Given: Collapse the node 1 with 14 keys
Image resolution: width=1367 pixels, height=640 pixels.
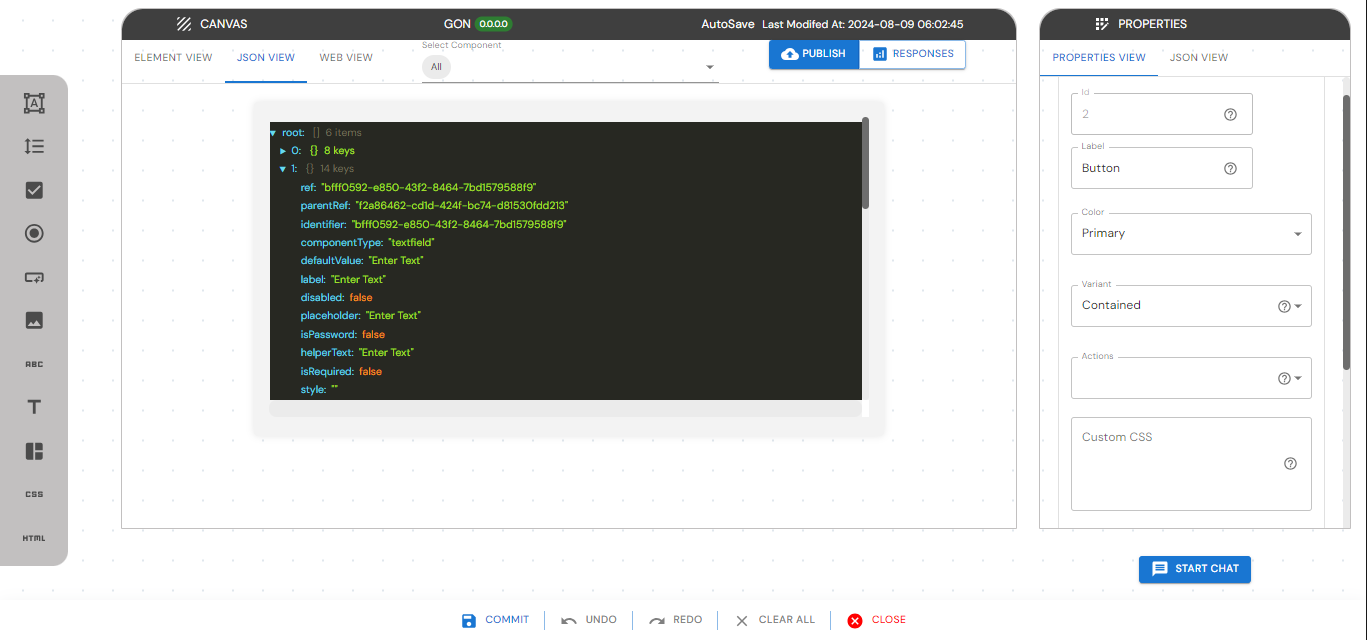Looking at the screenshot, I should 283,169.
